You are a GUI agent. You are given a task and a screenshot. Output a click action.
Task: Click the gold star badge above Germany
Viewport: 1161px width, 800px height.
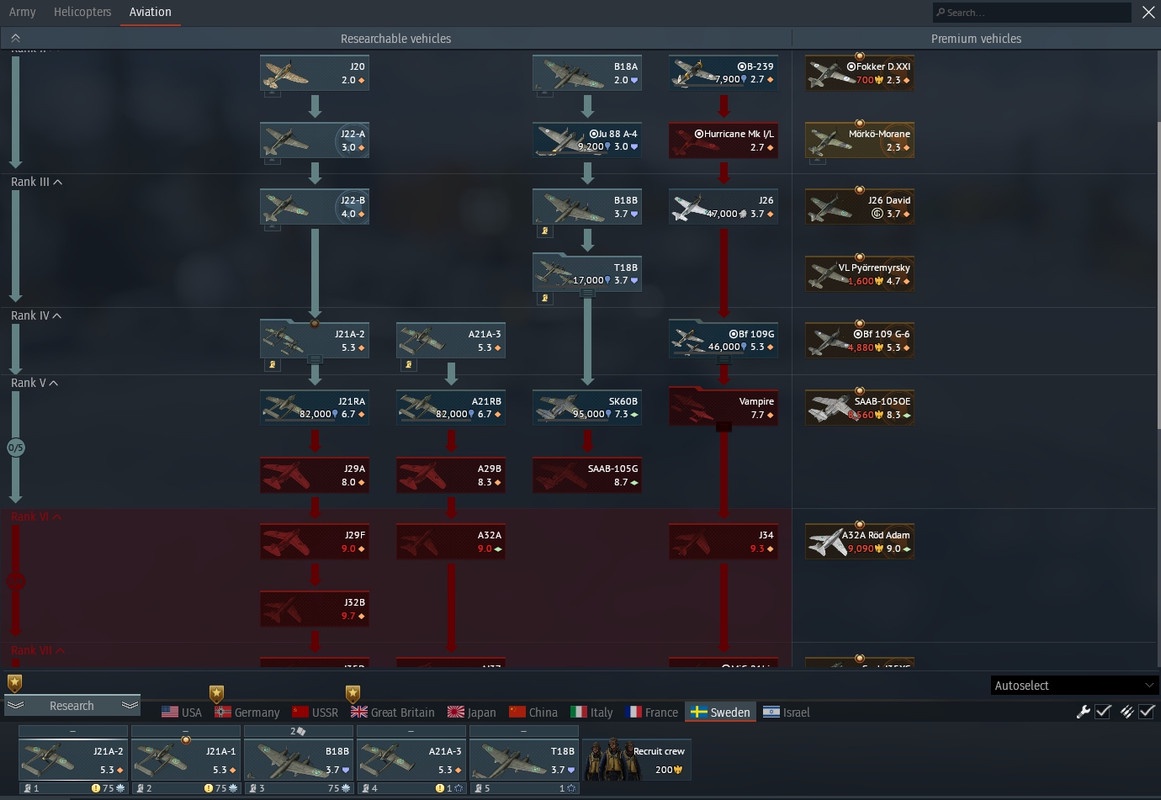pos(216,694)
